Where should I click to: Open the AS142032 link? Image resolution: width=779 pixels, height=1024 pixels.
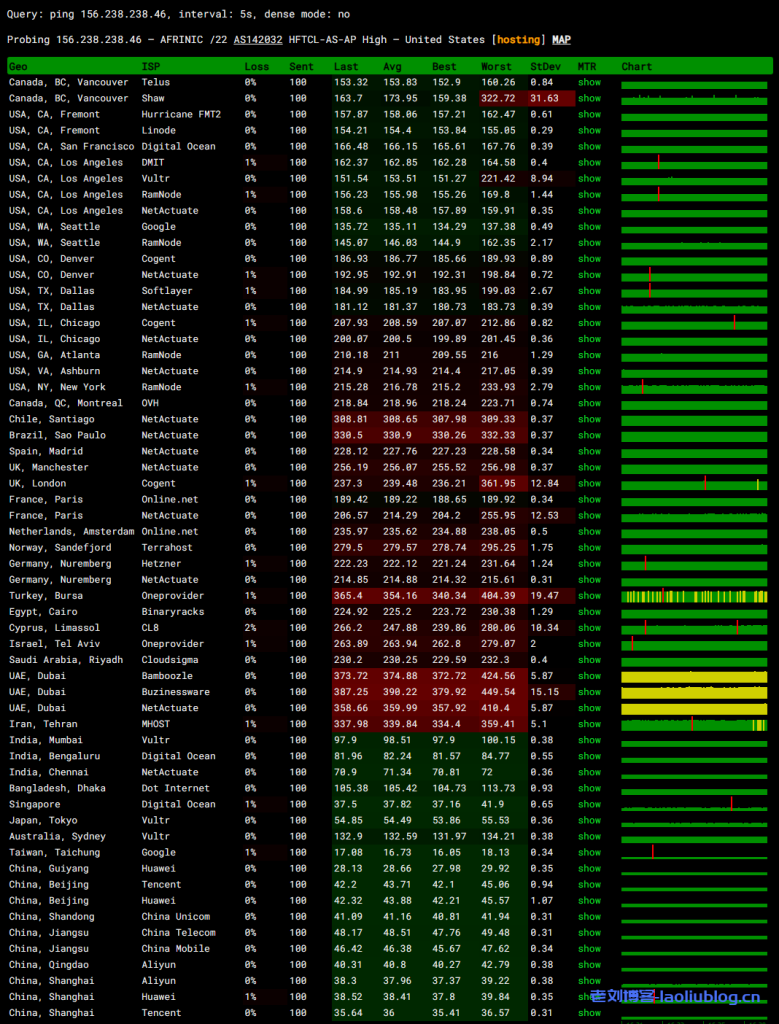click(x=257, y=40)
